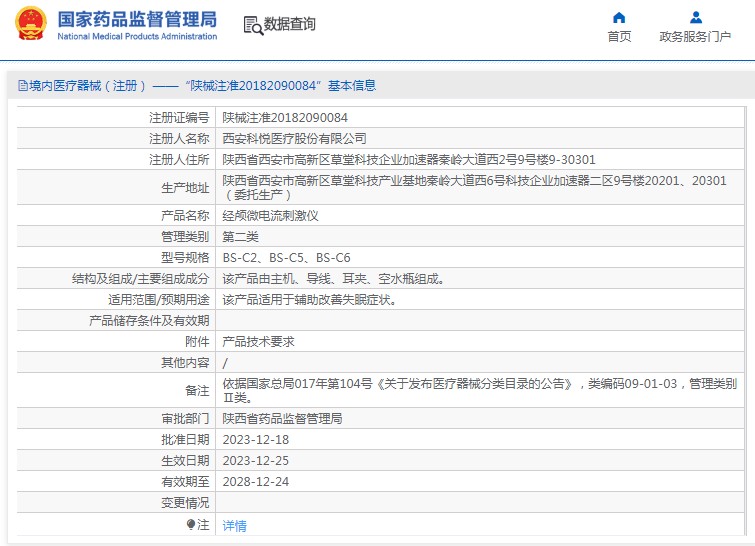Click the 境内医疗器械（注册）基本信息 header
Image resolution: width=755 pixels, height=546 pixels.
197,86
